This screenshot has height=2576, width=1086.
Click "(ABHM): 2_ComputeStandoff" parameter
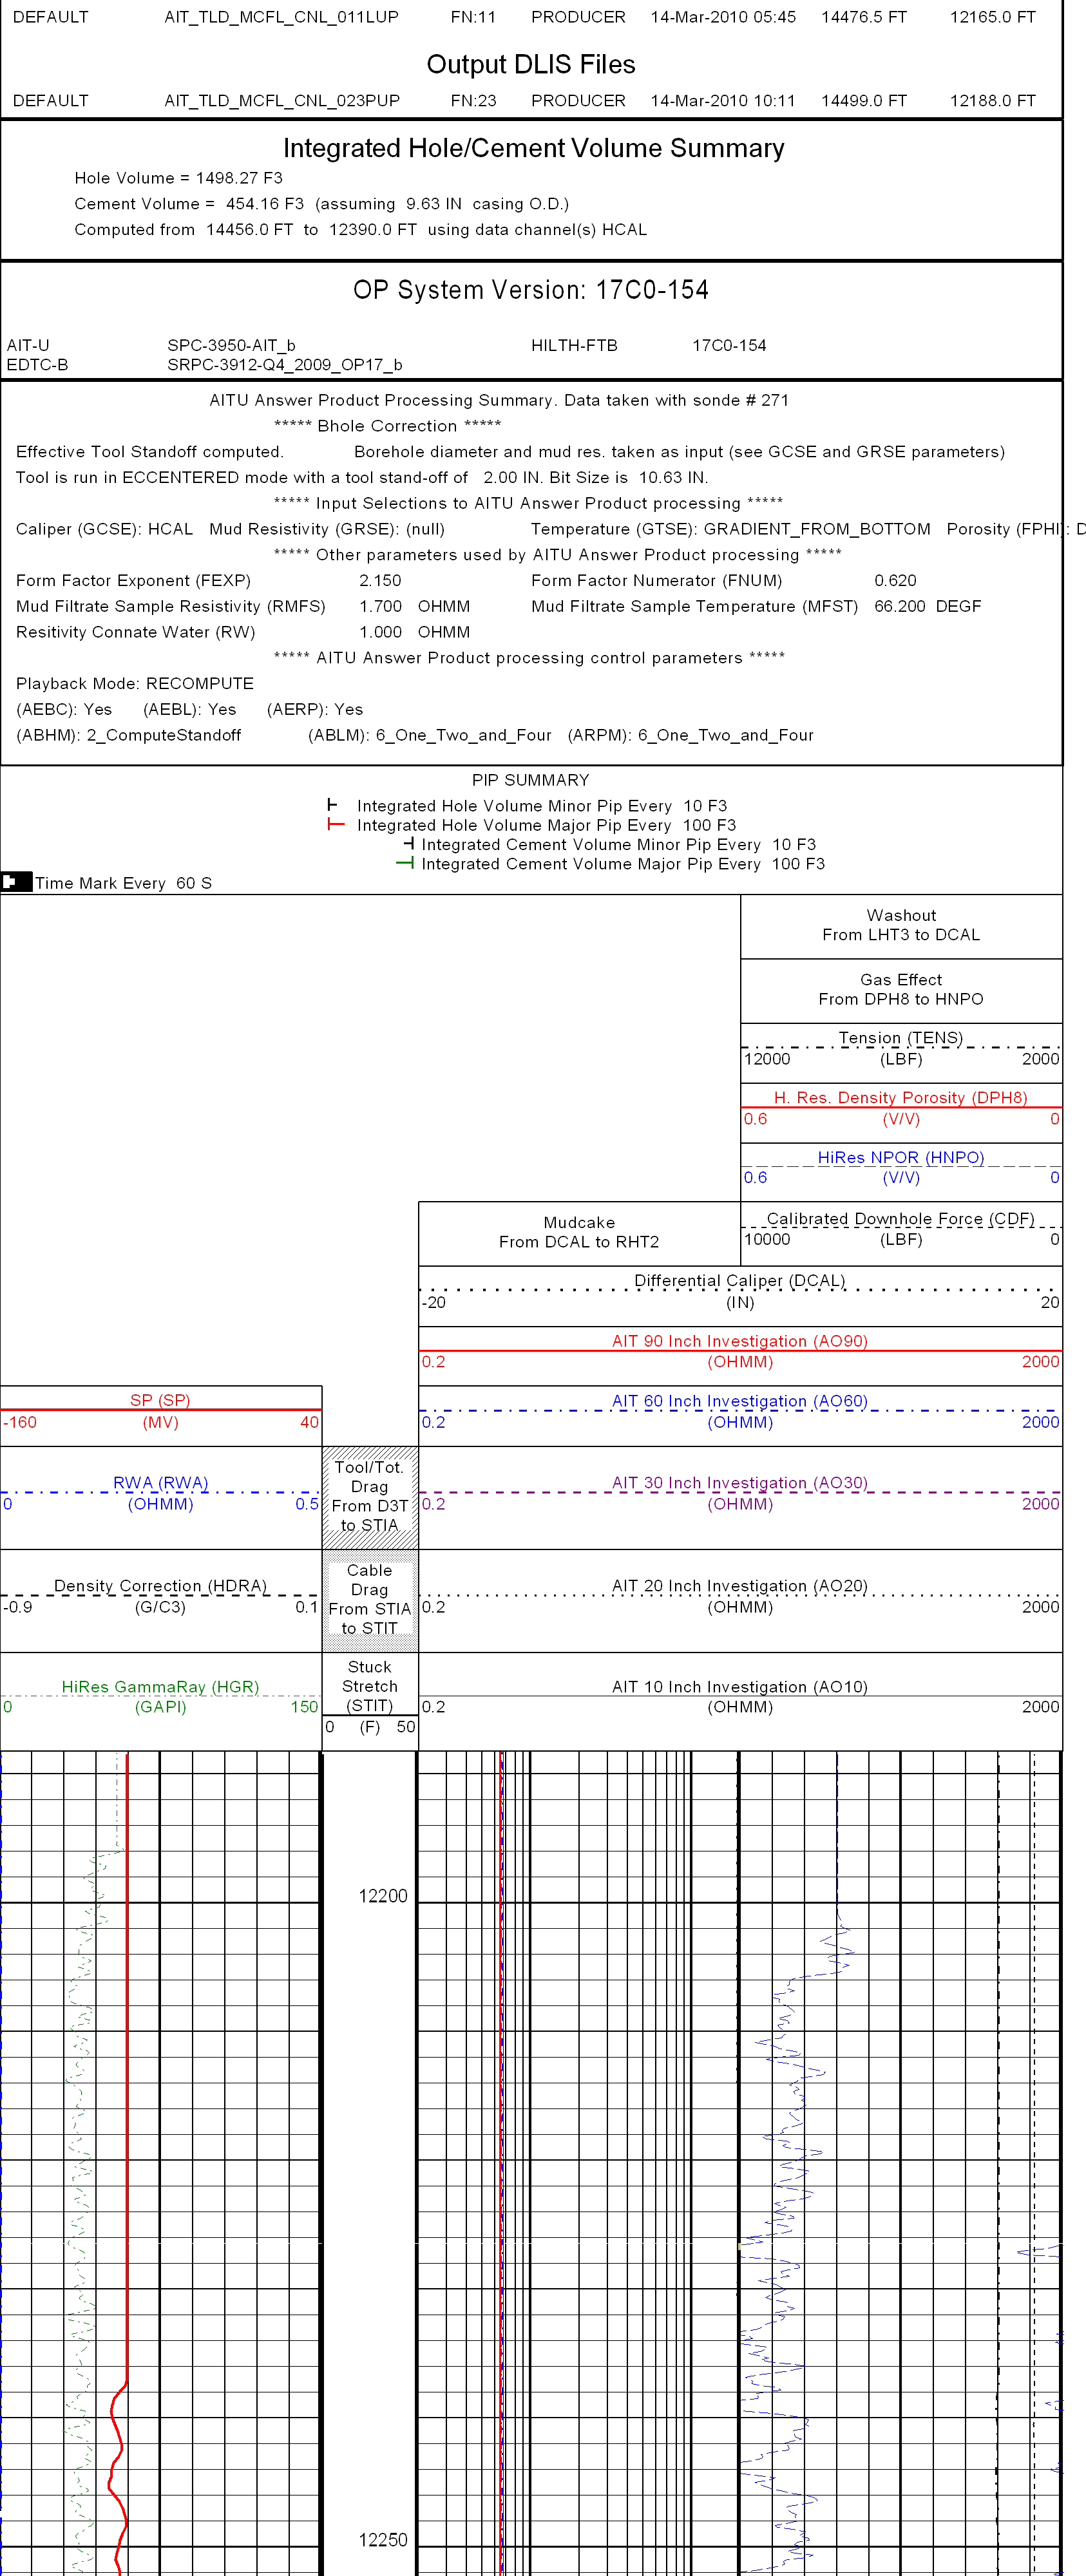(x=128, y=735)
